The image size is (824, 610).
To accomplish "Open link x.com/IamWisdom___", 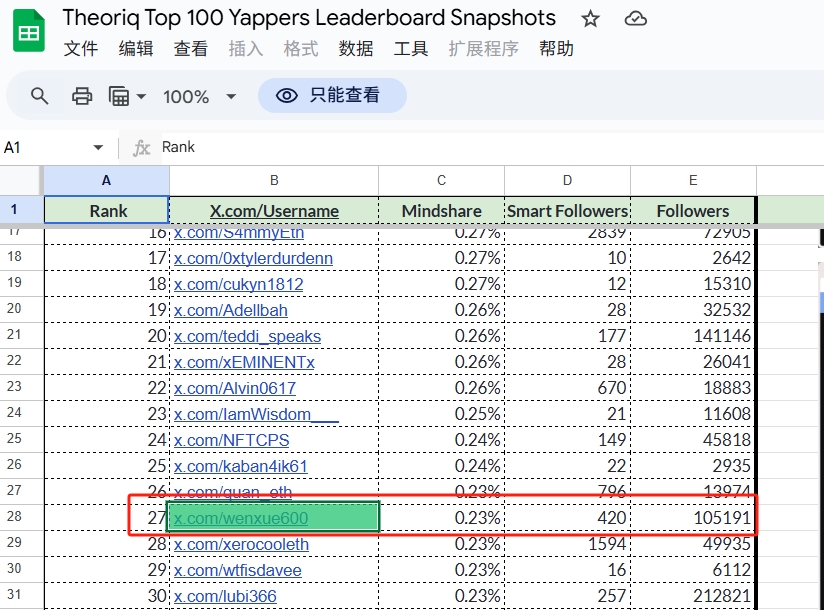I will coord(256,415).
